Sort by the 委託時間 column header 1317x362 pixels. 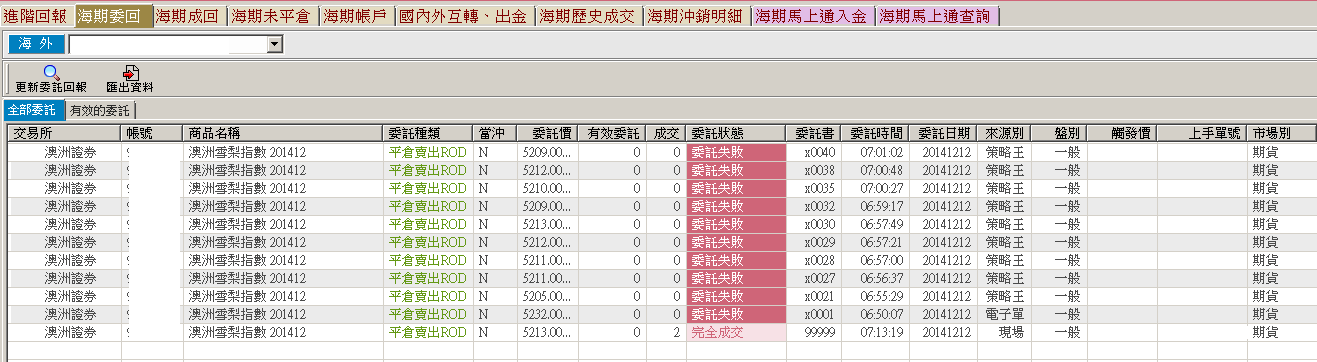[876, 133]
